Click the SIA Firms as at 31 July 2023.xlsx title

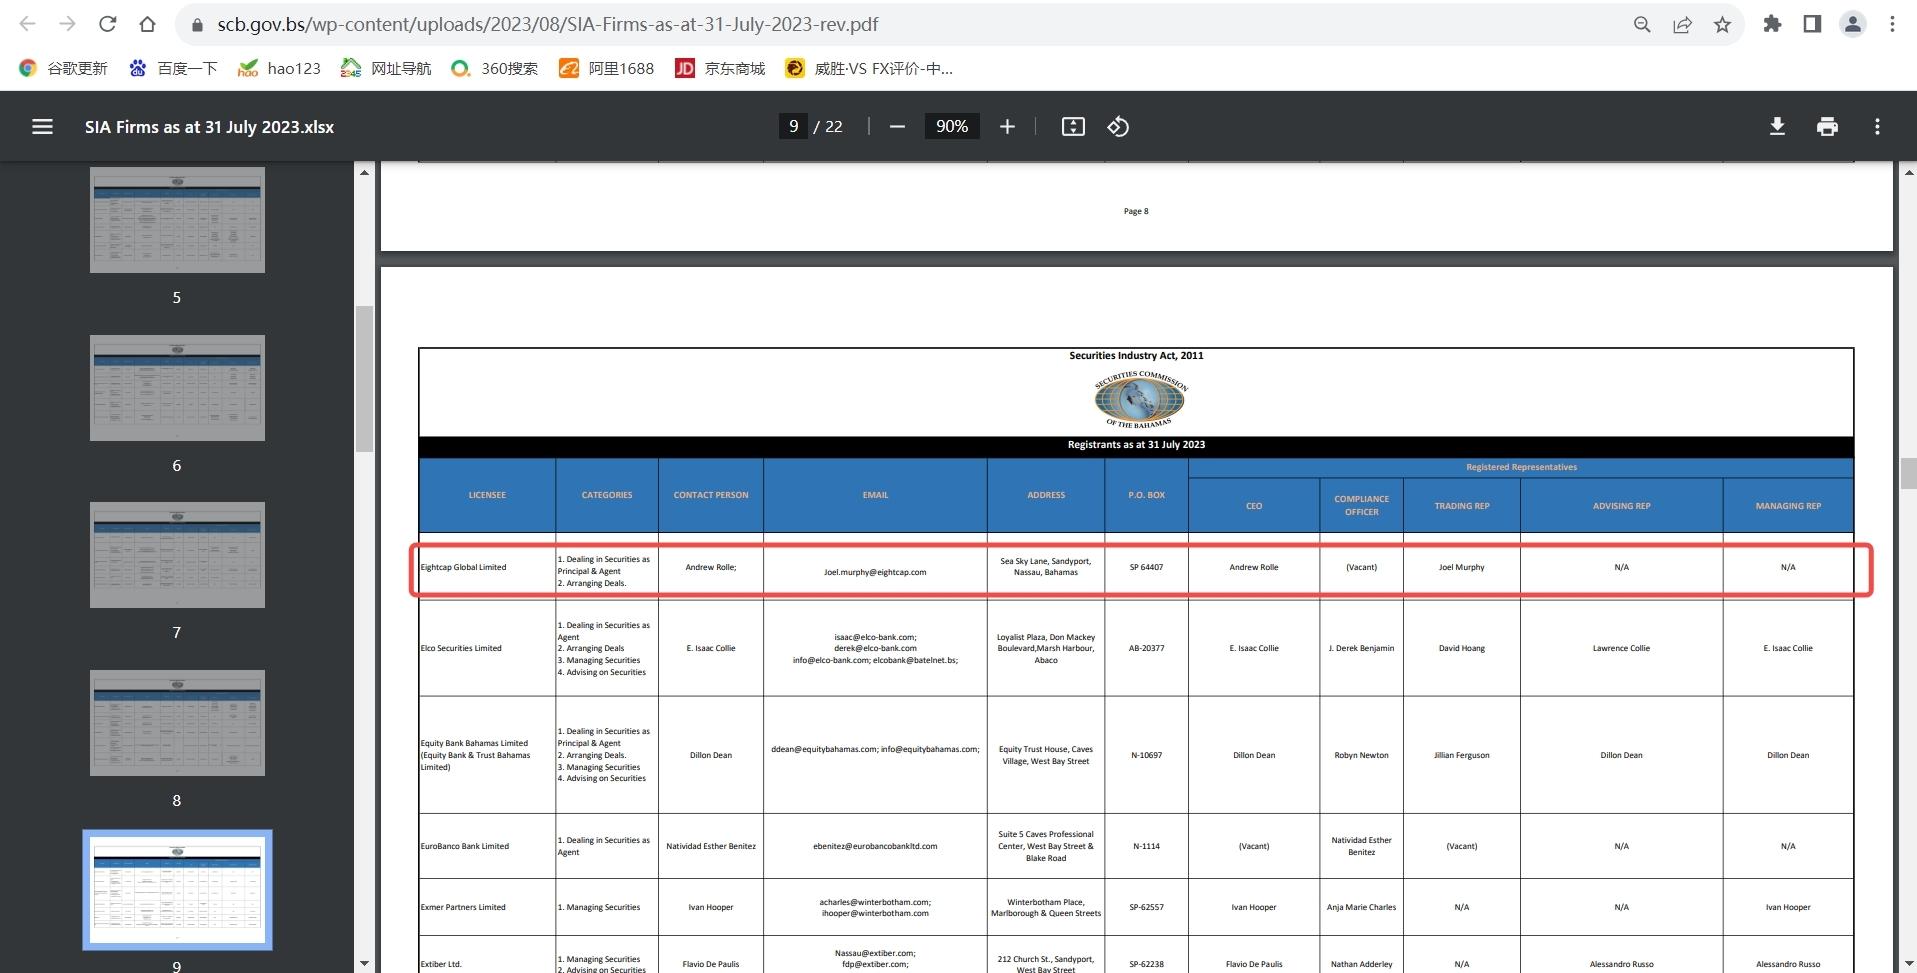[209, 127]
